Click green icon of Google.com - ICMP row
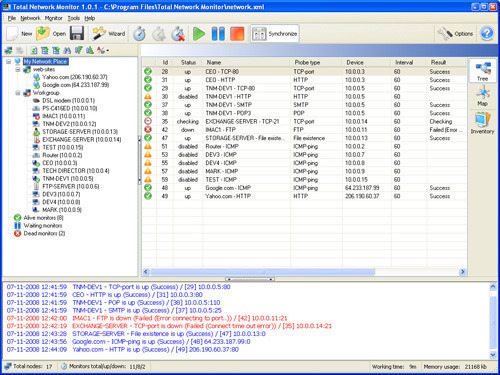Image resolution: width=500 pixels, height=375 pixels. [x=148, y=188]
